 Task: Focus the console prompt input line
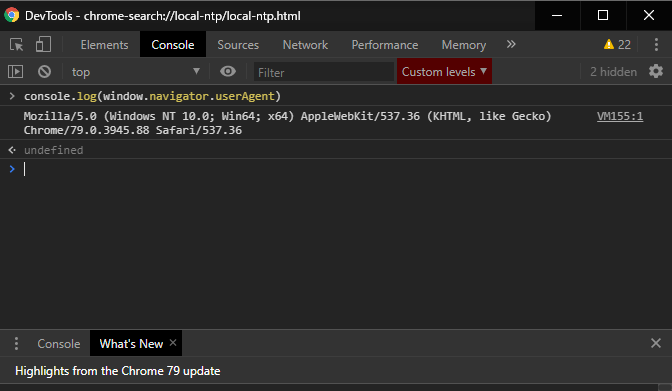point(343,169)
